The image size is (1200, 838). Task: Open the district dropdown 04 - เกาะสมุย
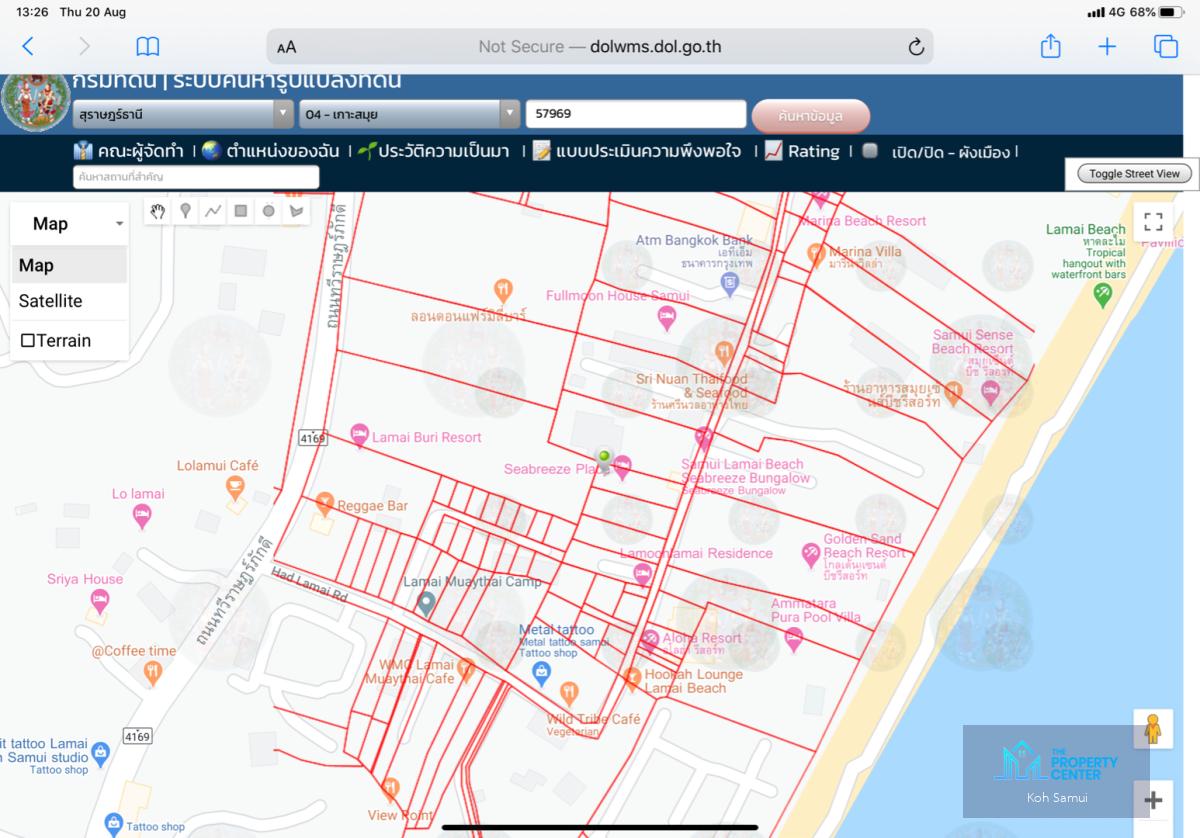pos(410,114)
